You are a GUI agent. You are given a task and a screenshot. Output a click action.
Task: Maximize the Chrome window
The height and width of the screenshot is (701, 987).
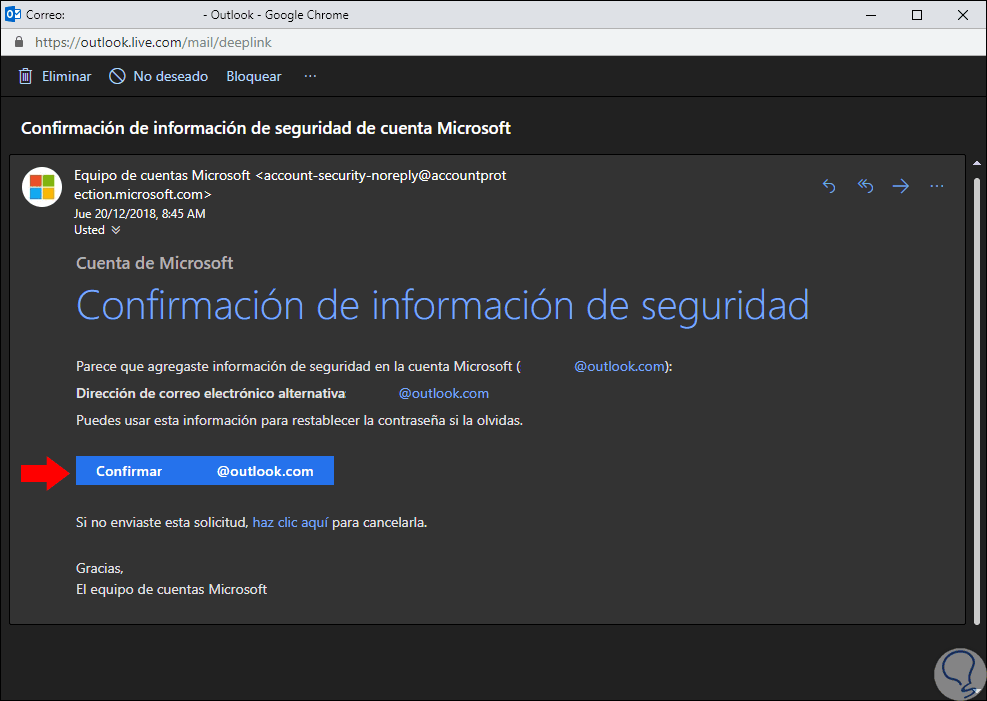(916, 15)
